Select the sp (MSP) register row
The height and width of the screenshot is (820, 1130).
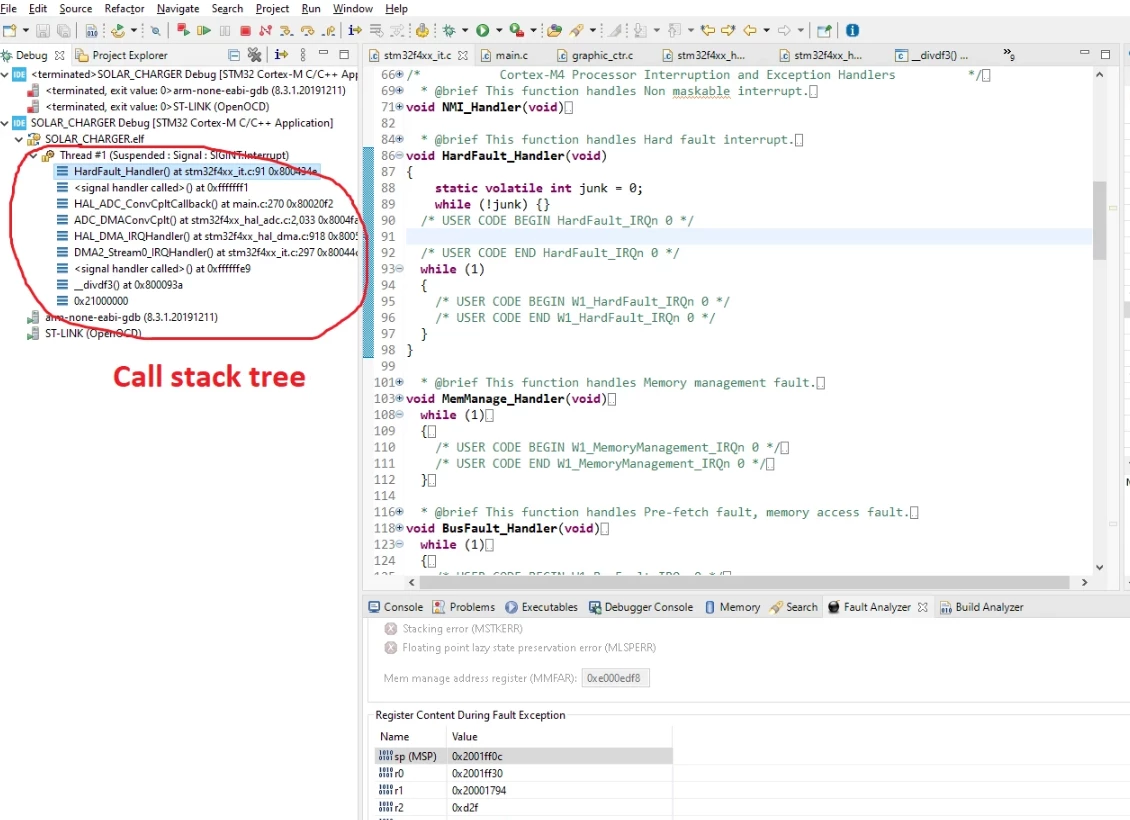[524, 756]
